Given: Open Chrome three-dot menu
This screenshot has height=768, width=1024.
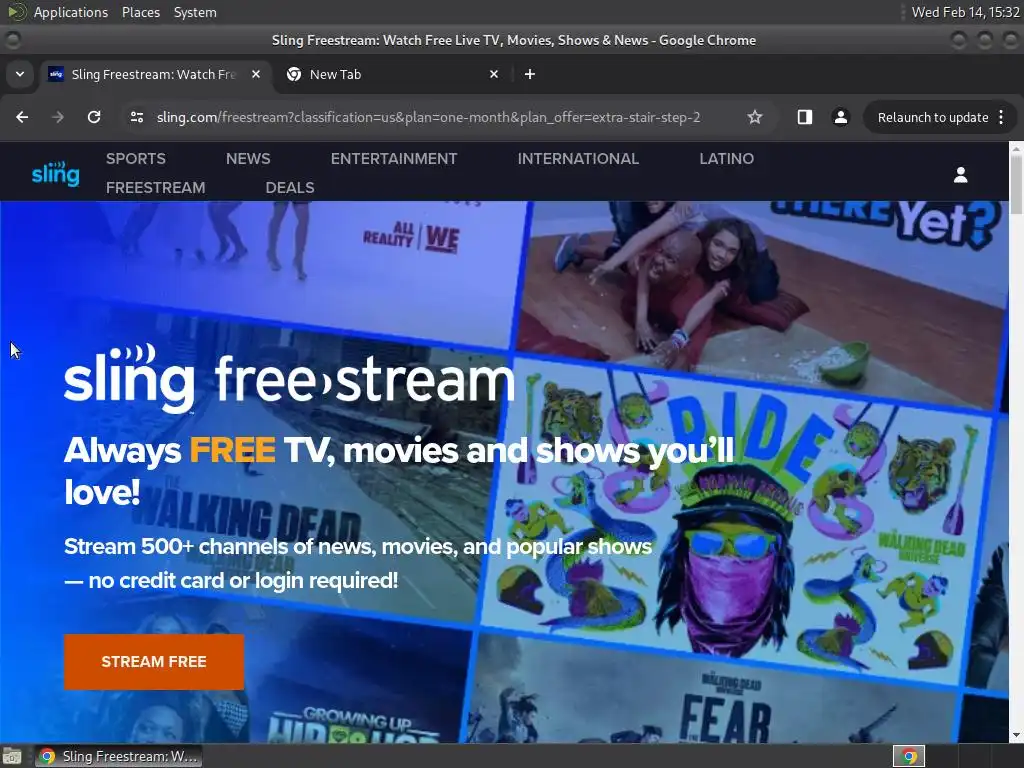Looking at the screenshot, I should 1001,117.
